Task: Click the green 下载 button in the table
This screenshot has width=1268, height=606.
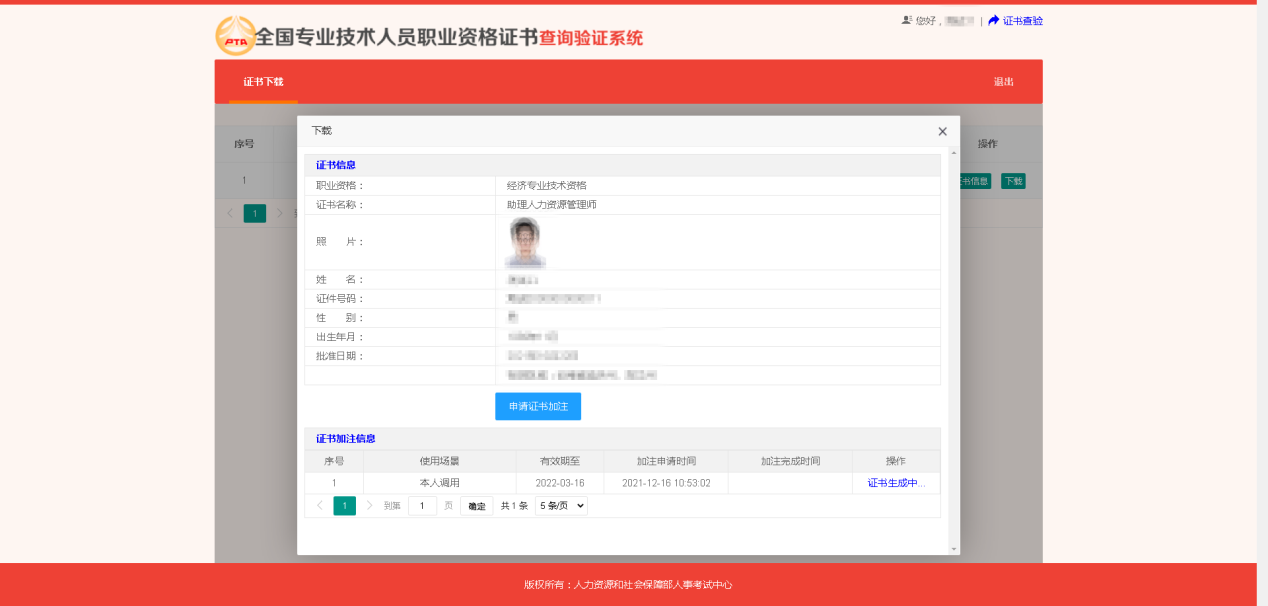Action: pos(1012,181)
